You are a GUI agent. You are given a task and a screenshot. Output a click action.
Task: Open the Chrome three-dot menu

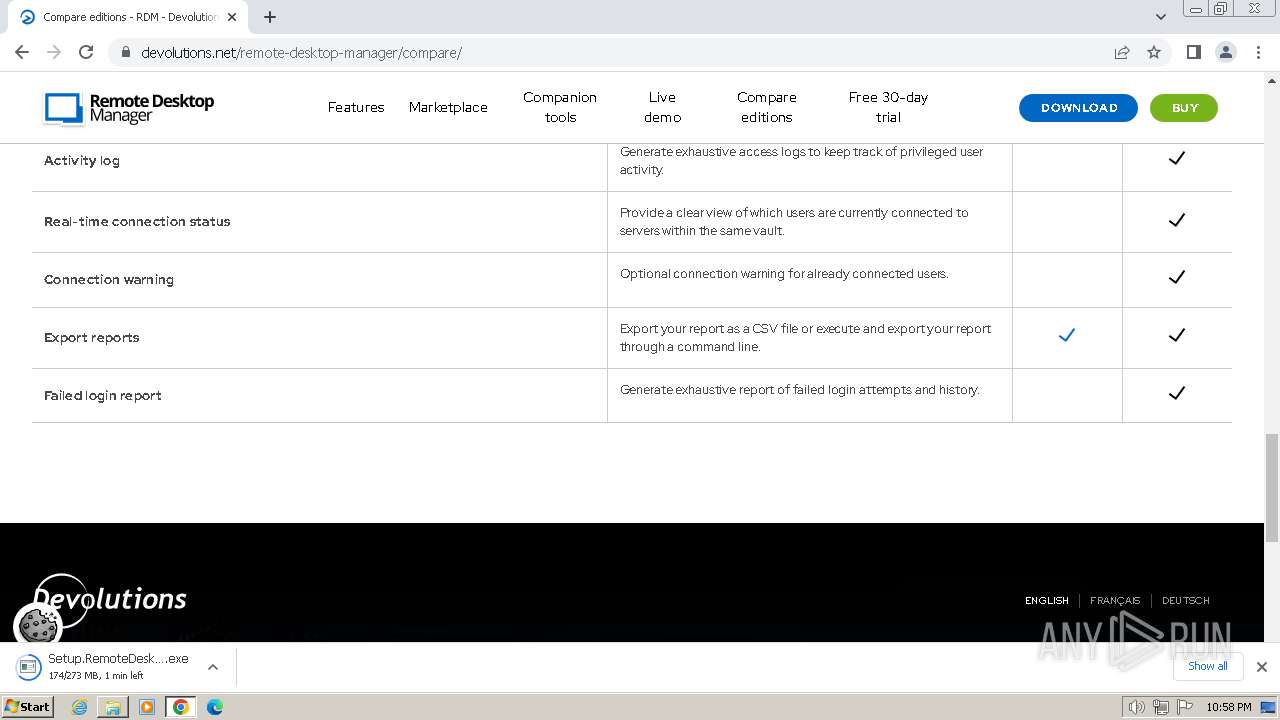pyautogui.click(x=1258, y=52)
